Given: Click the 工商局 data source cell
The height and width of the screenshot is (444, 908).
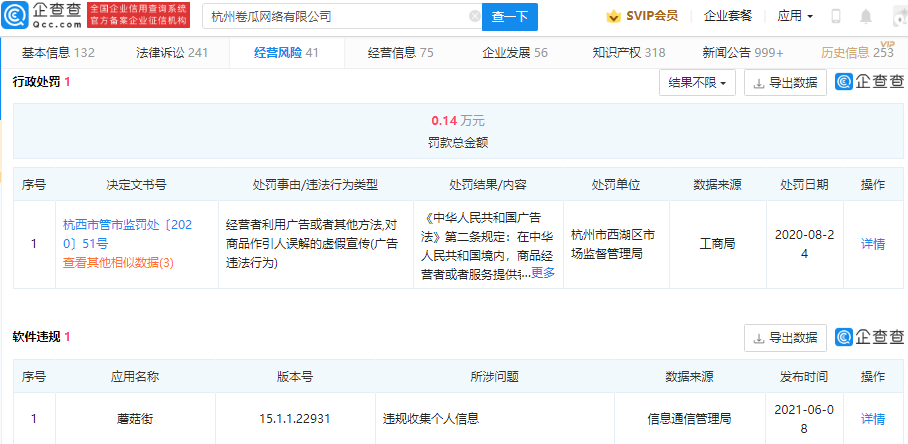Looking at the screenshot, I should [x=717, y=244].
